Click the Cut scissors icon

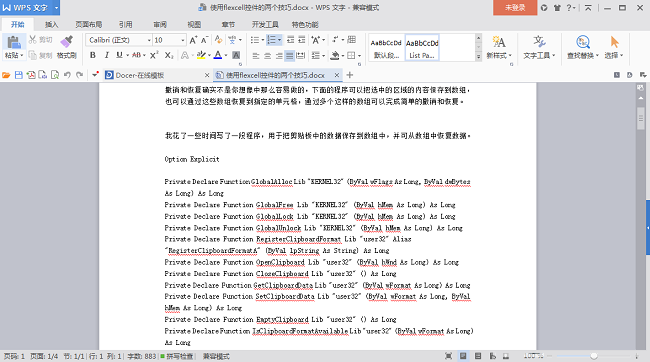pyautogui.click(x=32, y=40)
